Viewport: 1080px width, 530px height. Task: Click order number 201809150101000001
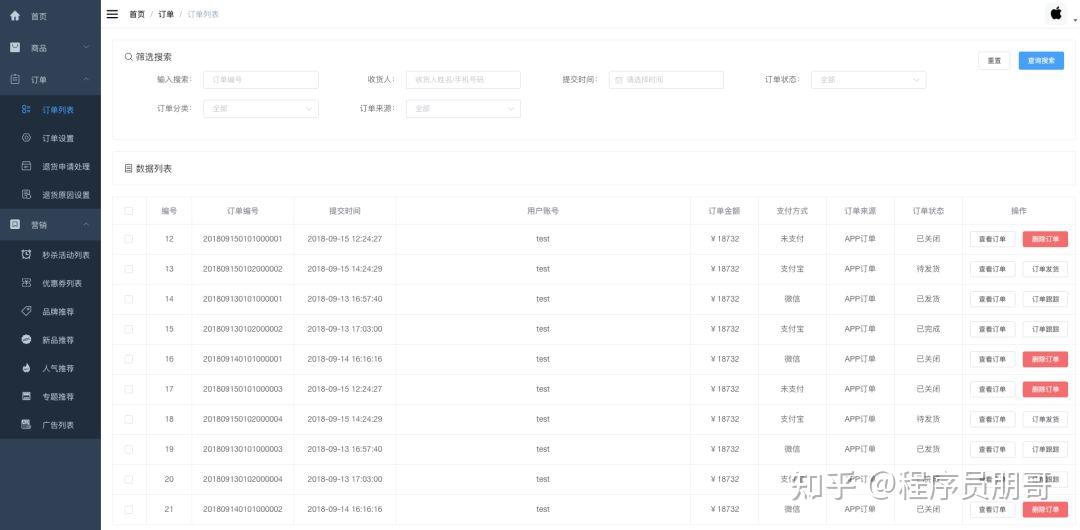pos(242,239)
